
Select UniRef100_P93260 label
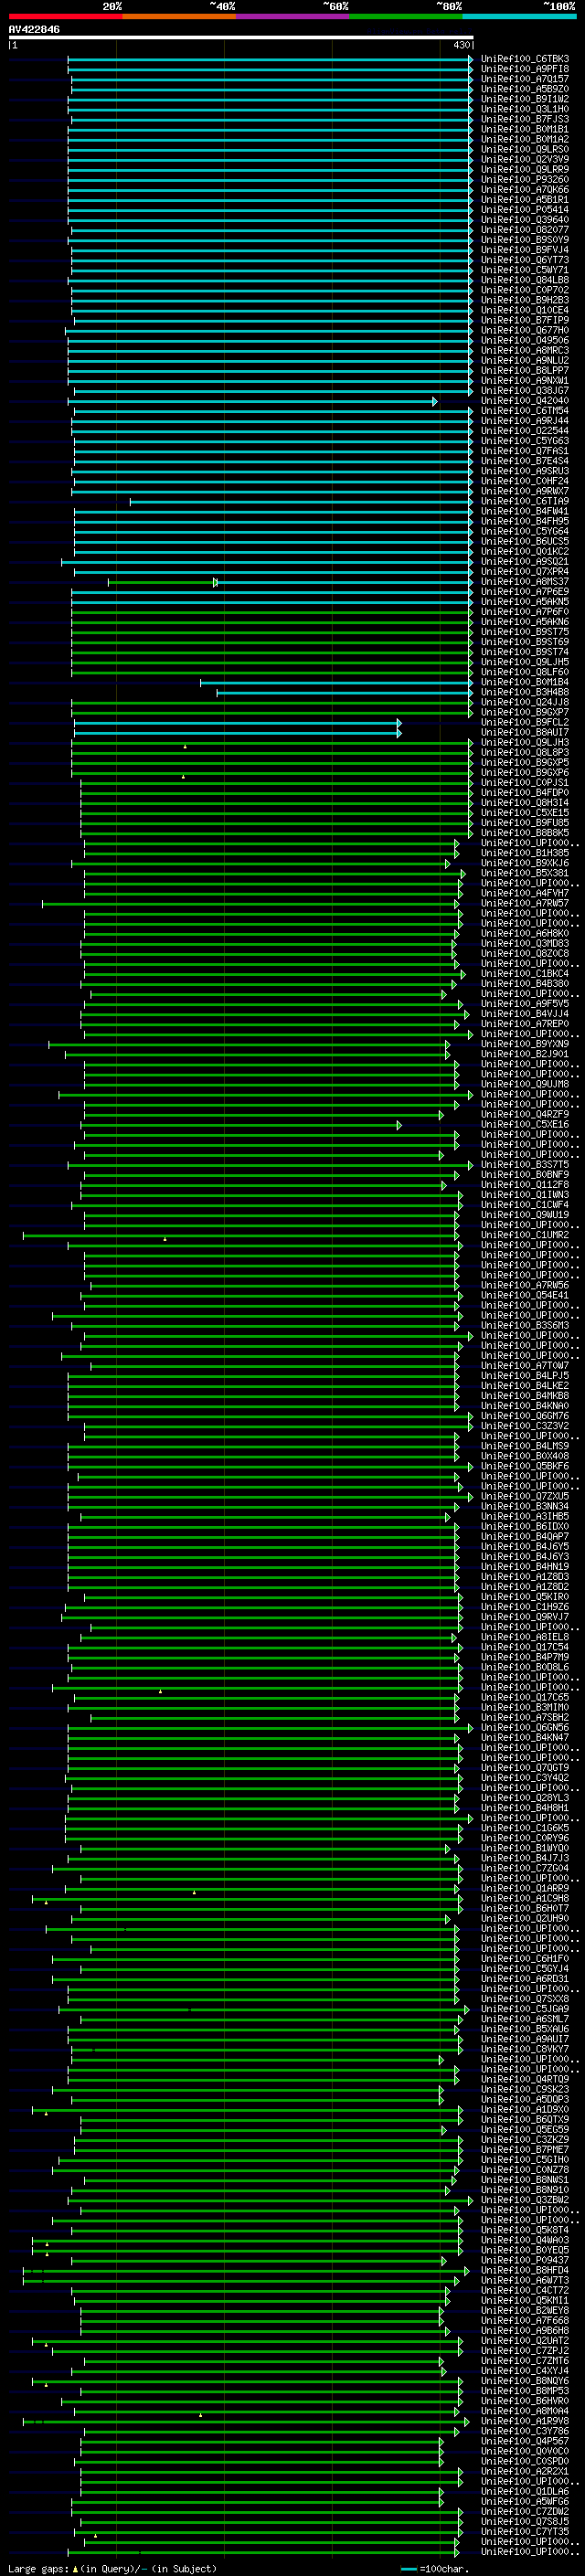pos(525,180)
